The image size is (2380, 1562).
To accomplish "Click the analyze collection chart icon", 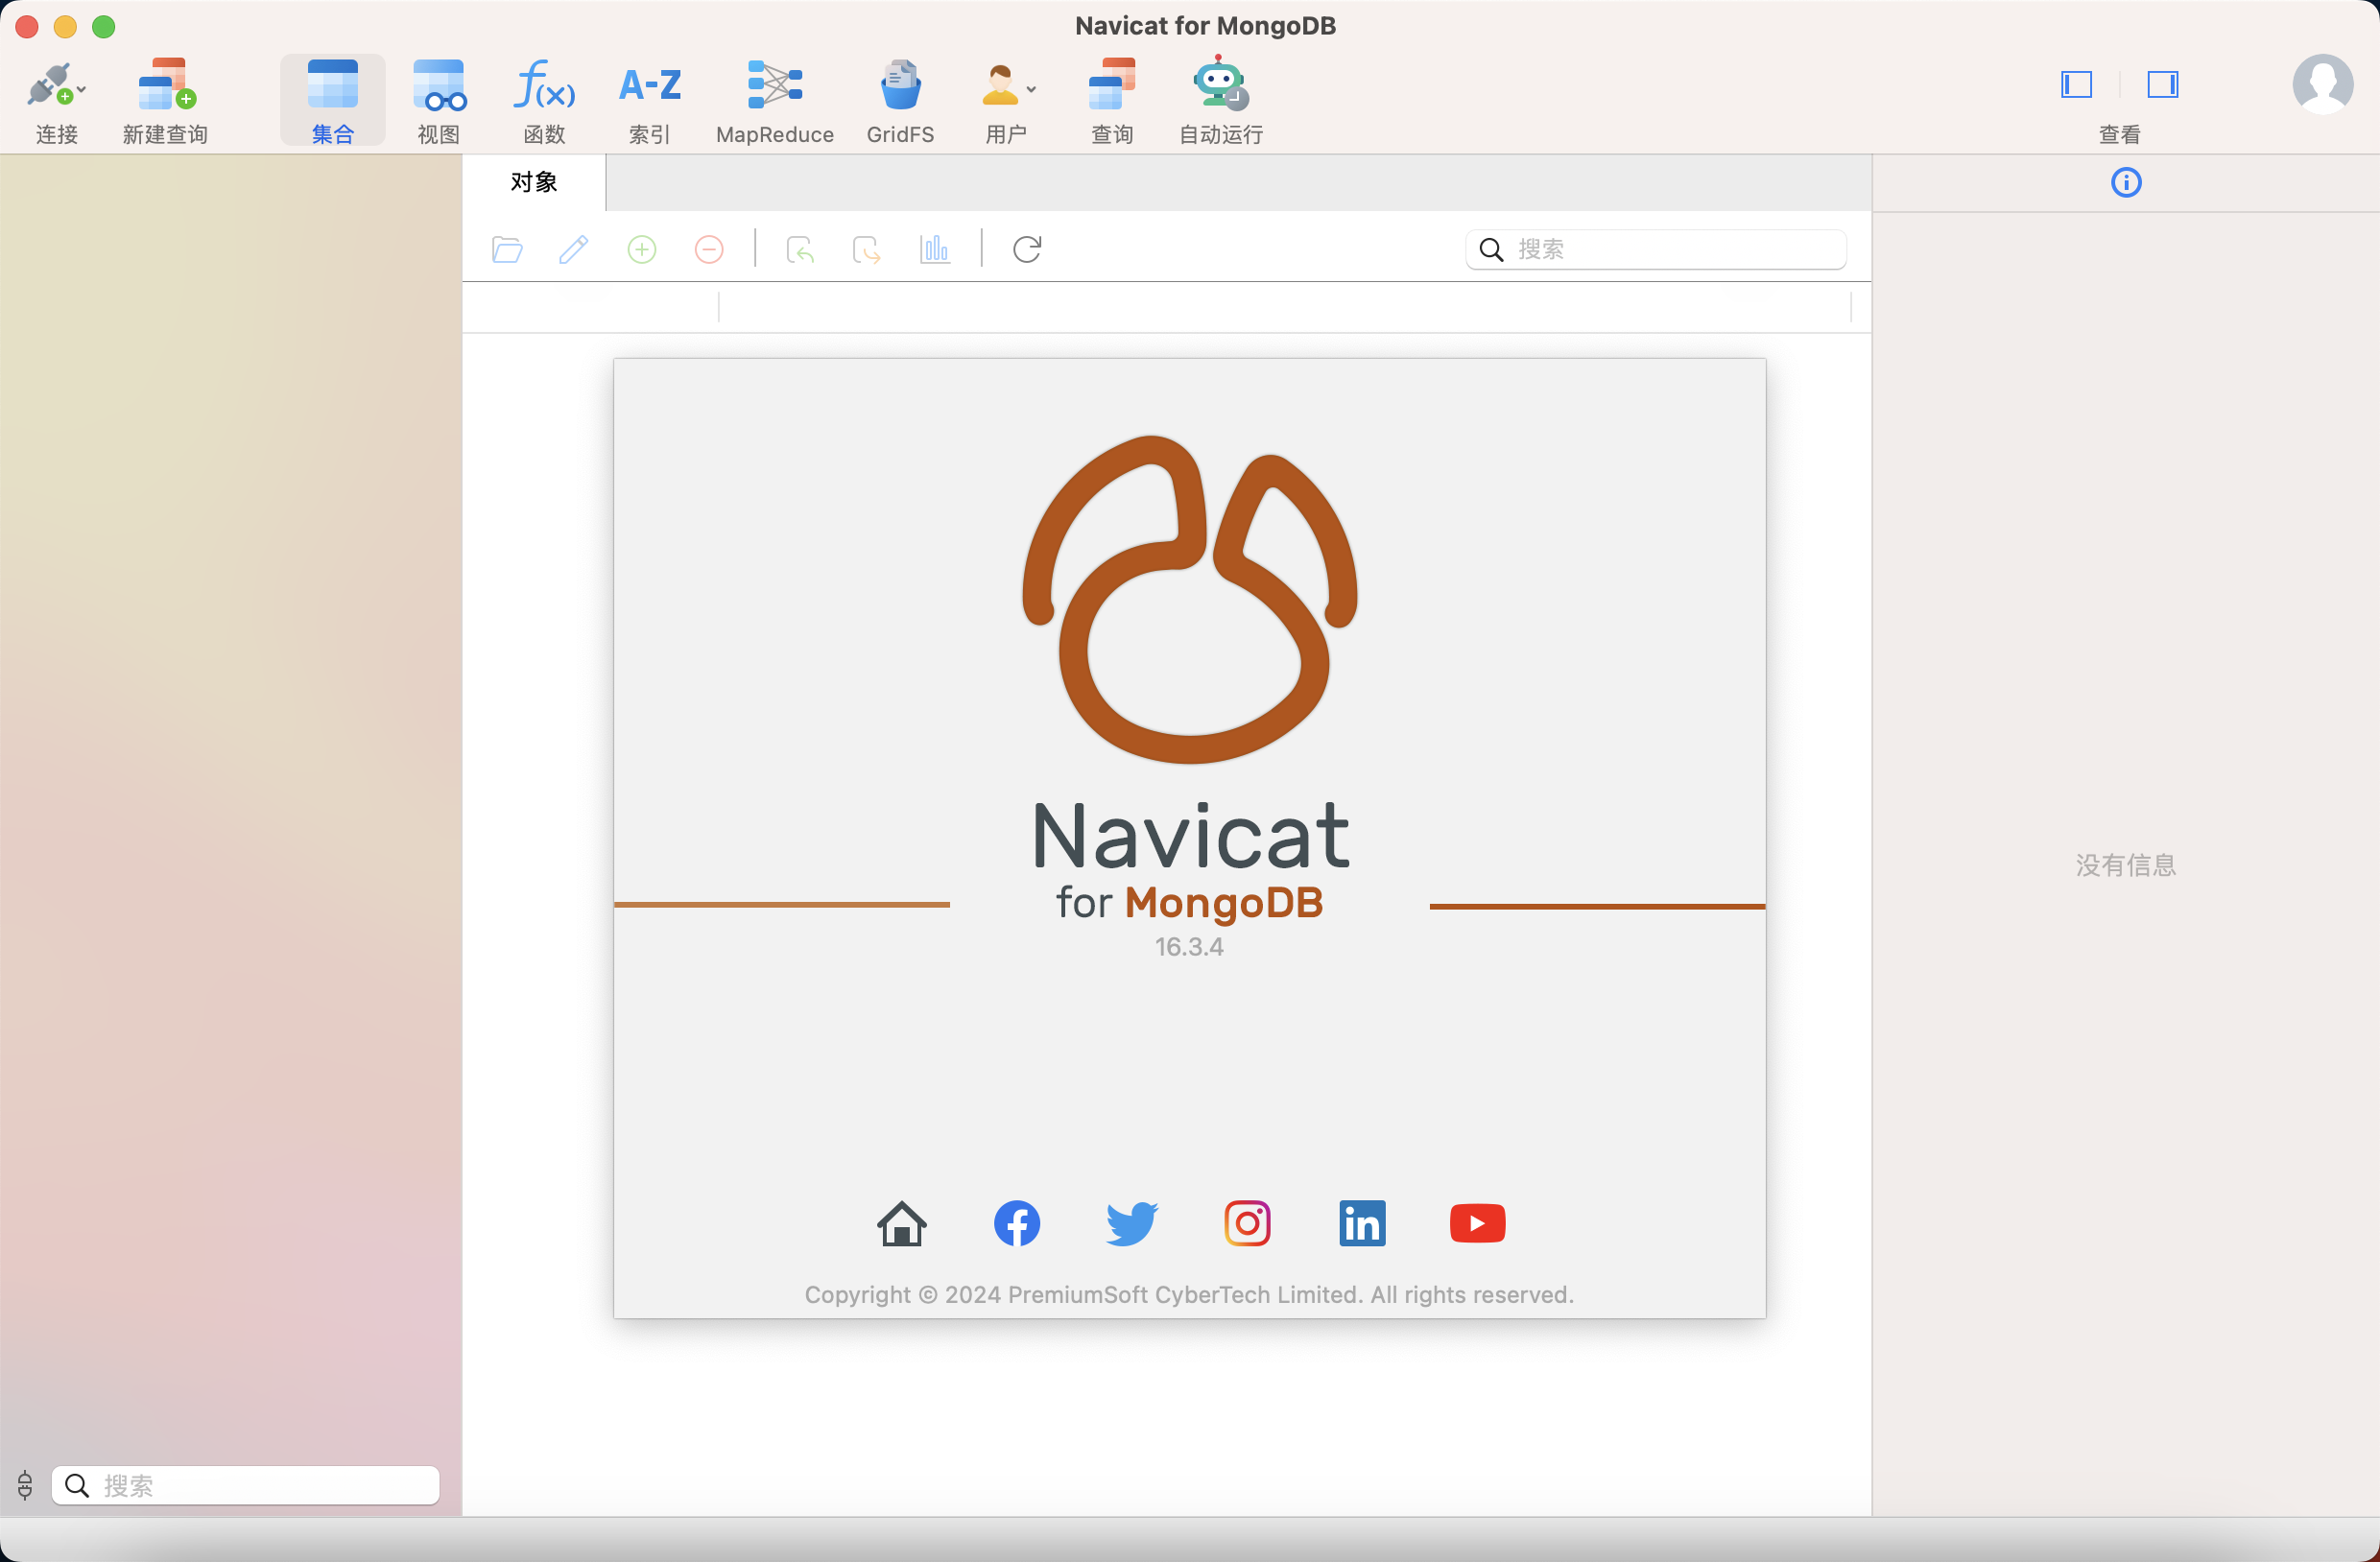I will [934, 249].
